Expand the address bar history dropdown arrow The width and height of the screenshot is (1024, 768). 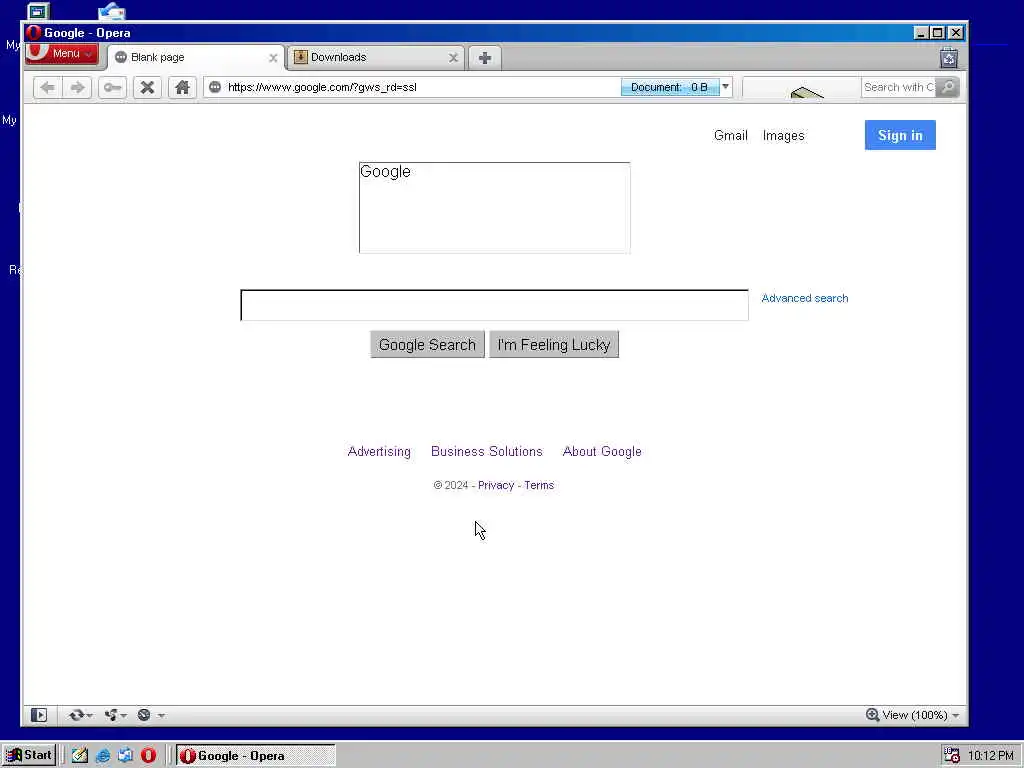[x=726, y=87]
